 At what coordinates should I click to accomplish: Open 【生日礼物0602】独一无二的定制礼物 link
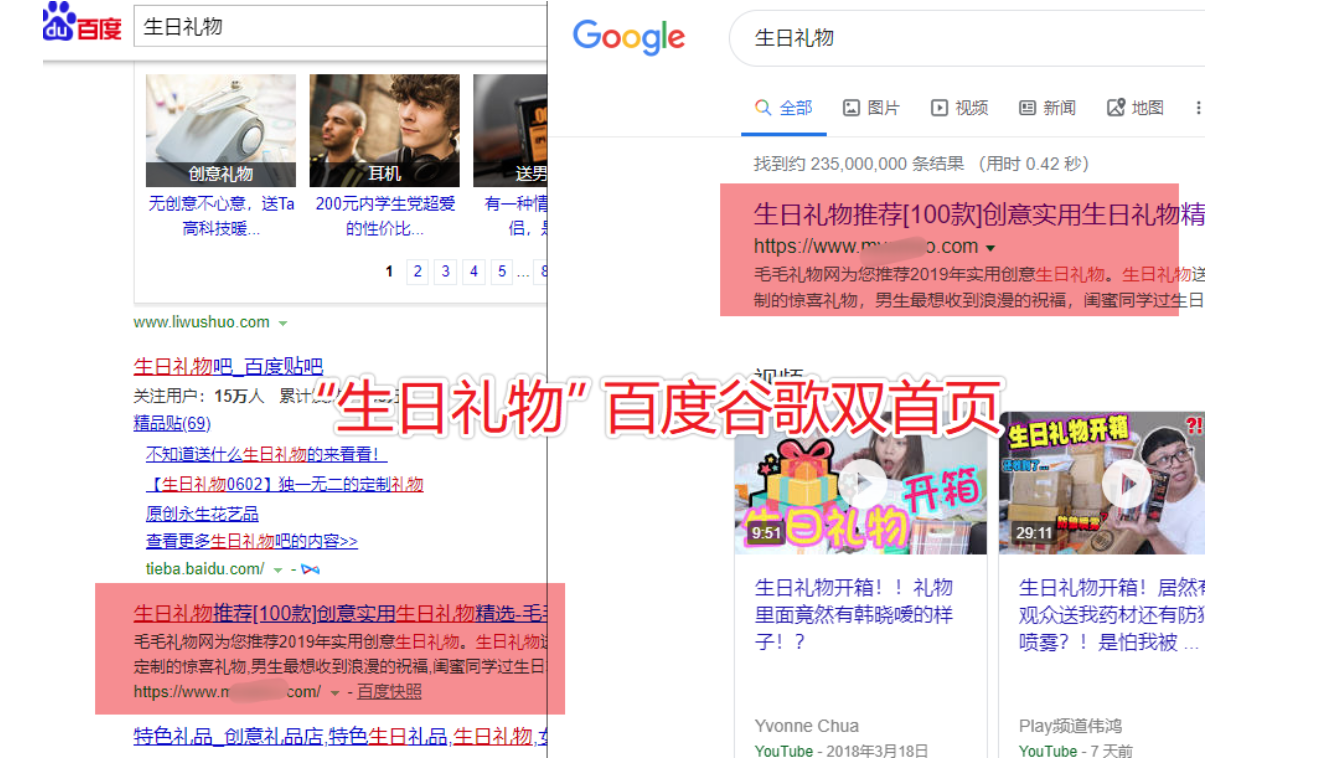pos(284,484)
